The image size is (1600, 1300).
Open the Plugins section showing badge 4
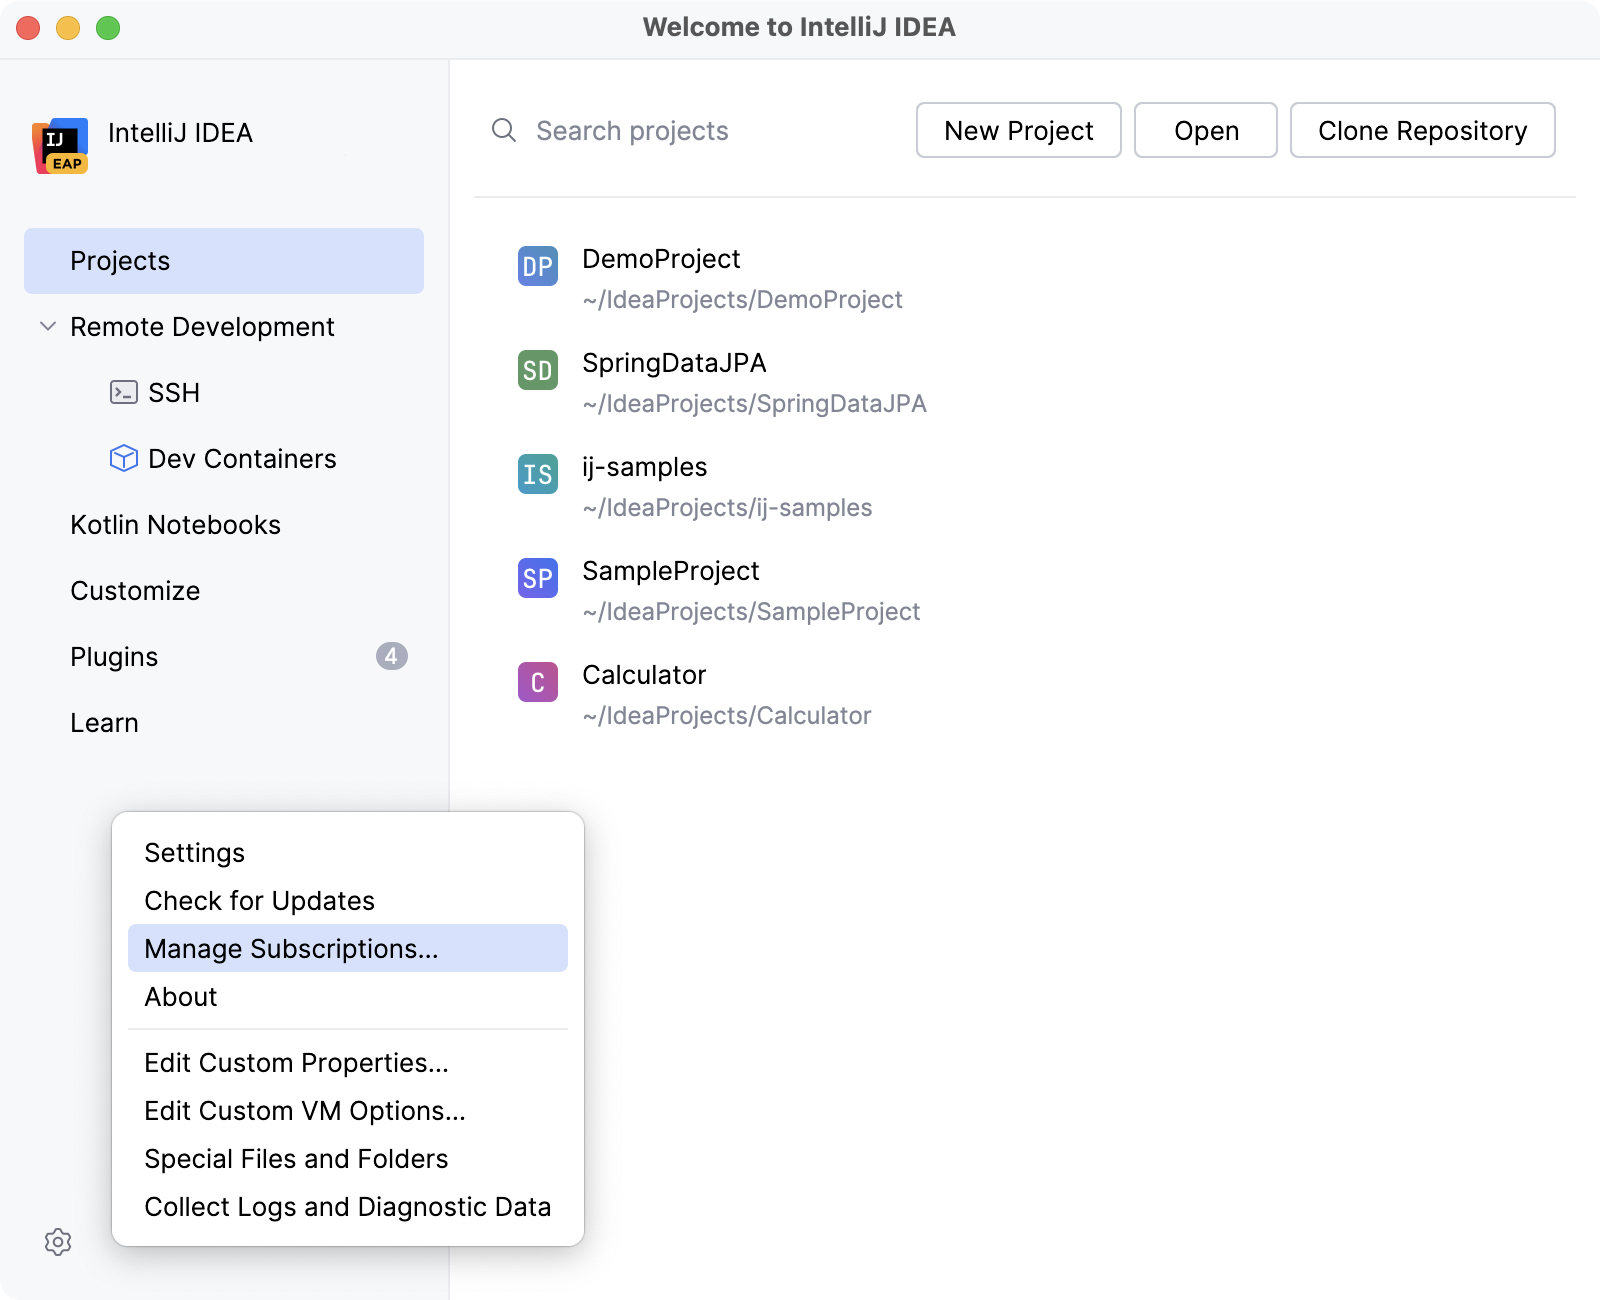(x=114, y=657)
